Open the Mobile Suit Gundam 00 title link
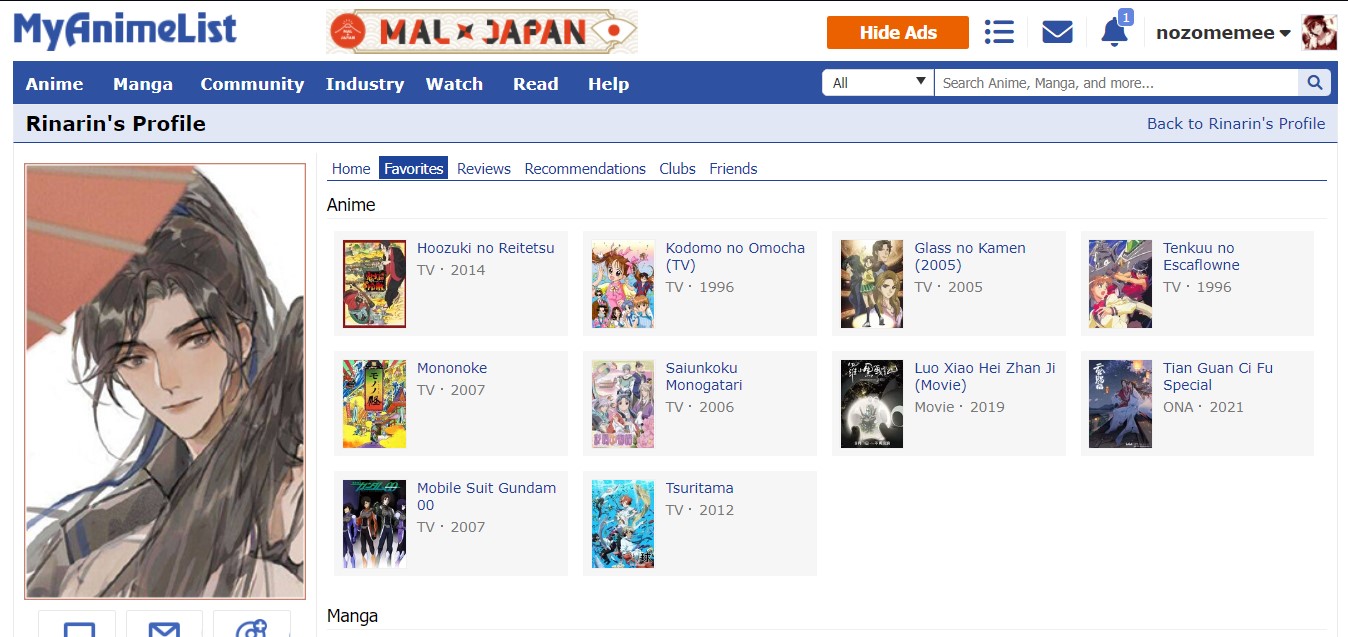1348x637 pixels. click(x=486, y=496)
